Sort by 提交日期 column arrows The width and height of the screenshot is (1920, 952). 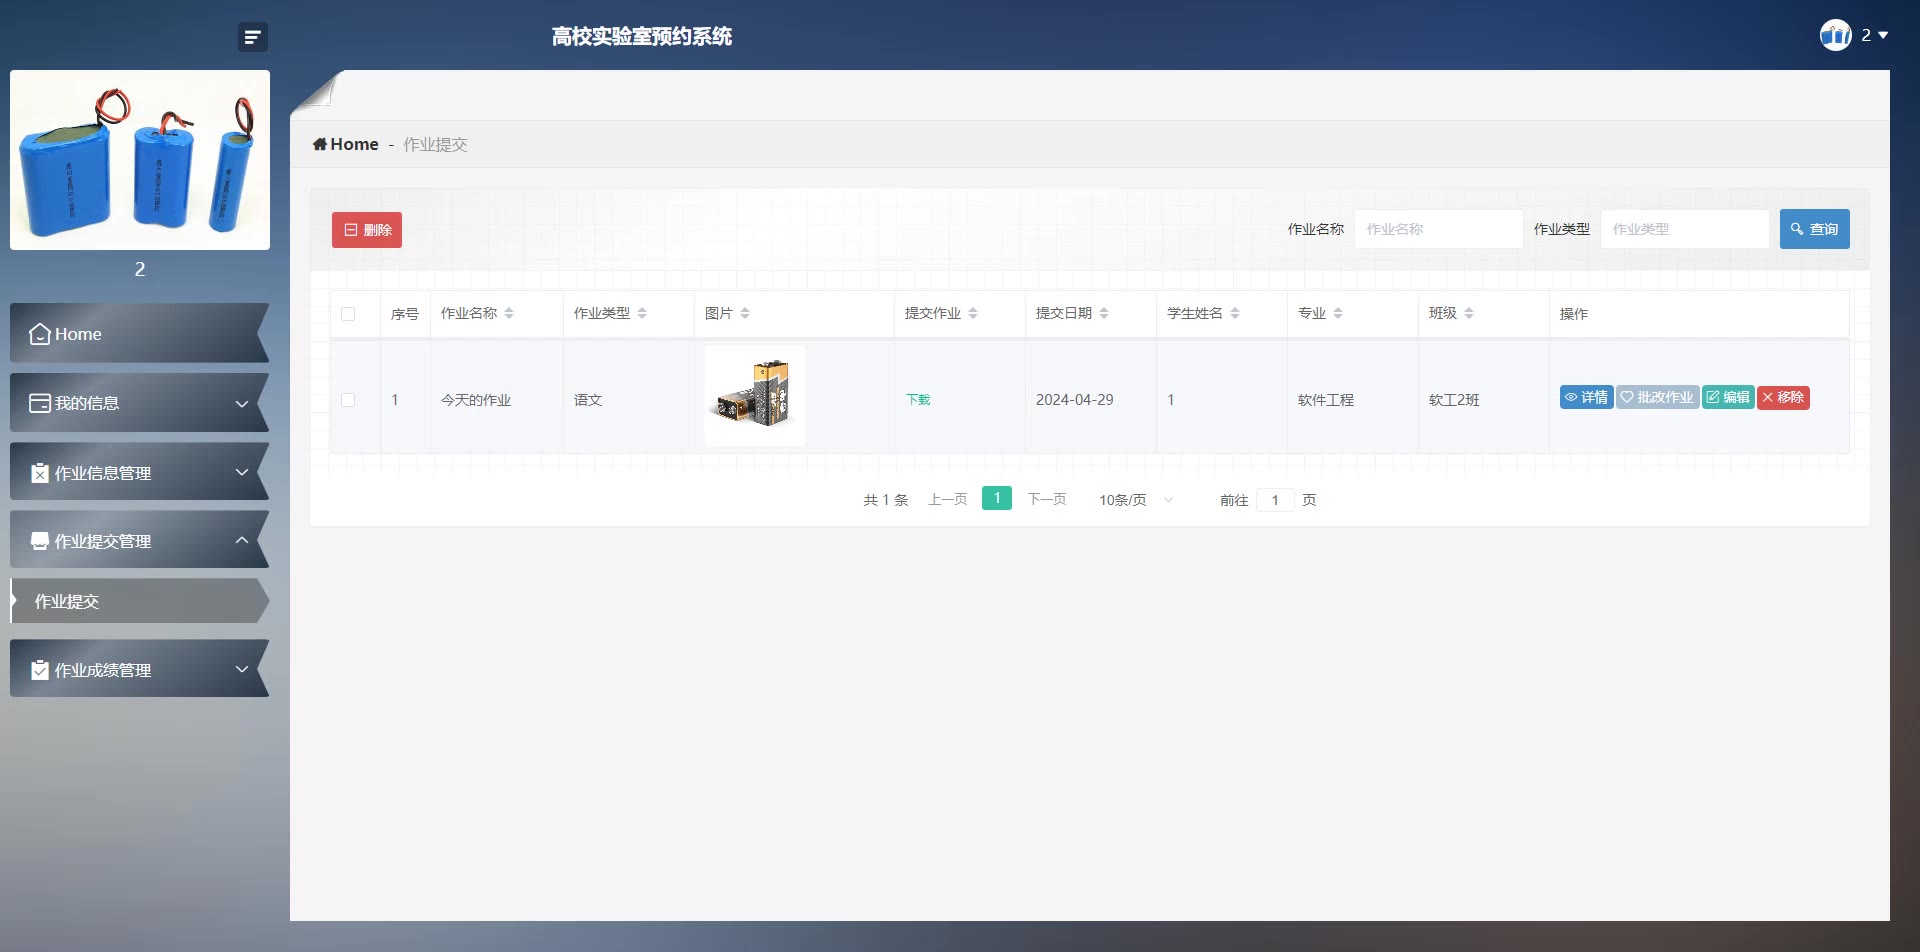point(1104,314)
